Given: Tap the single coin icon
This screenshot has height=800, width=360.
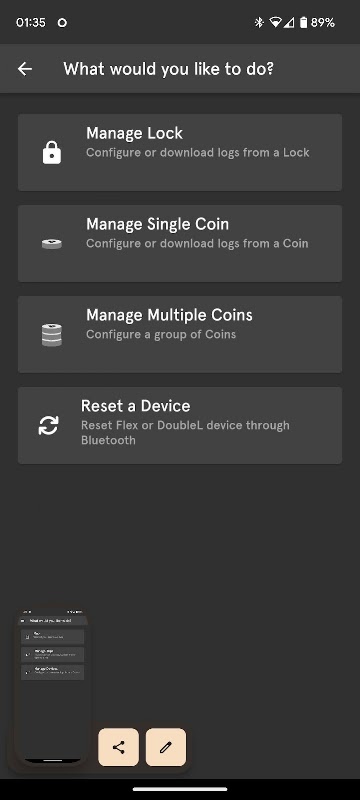Looking at the screenshot, I should coord(52,244).
